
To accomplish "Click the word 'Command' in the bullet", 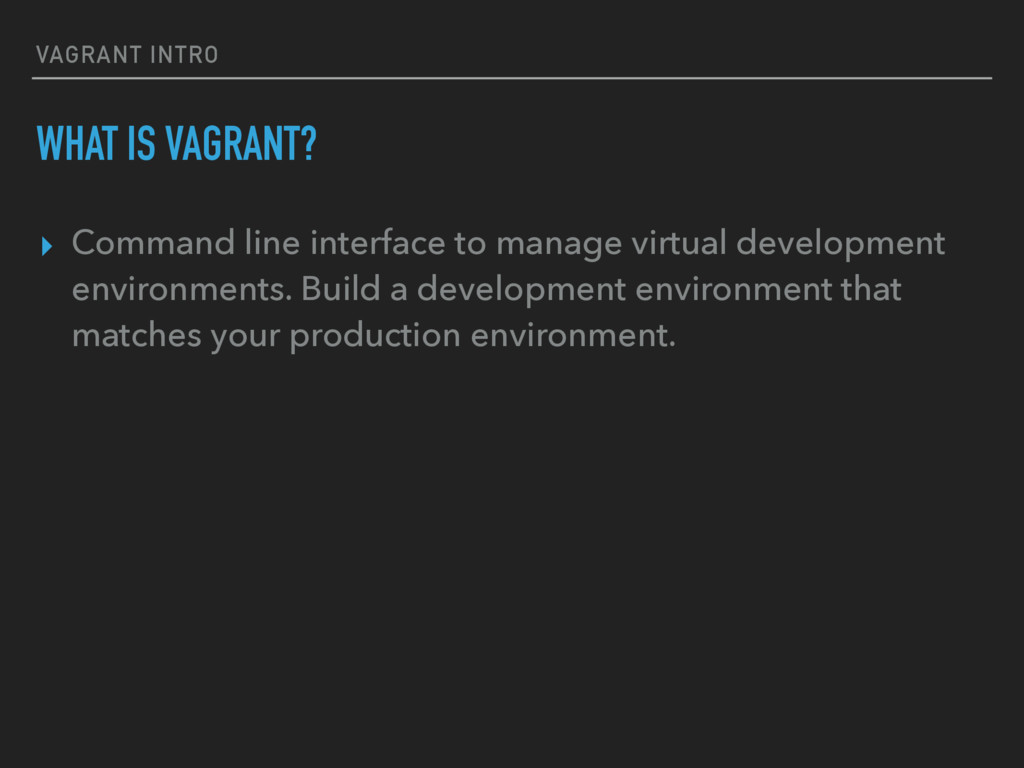I will point(153,243).
